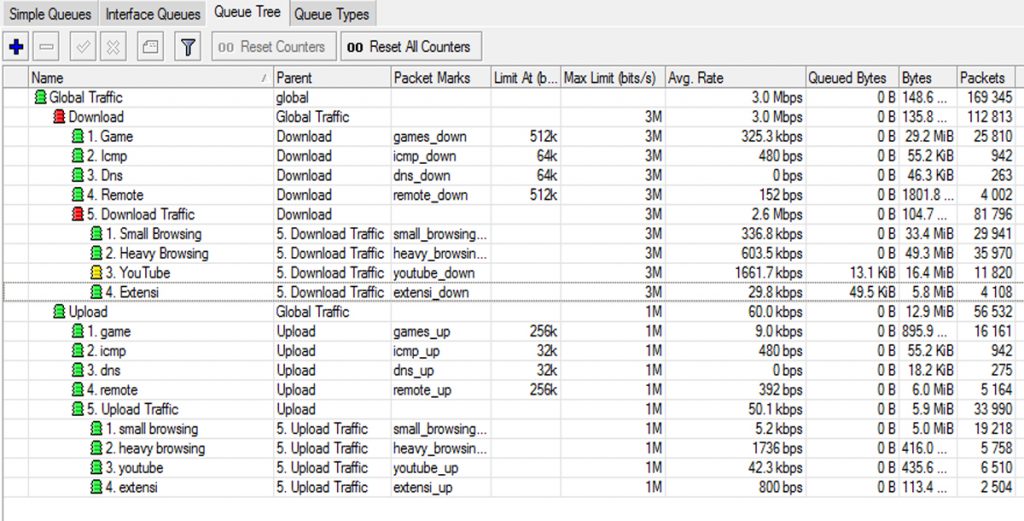Click the yellow 3. YouTube queue icon
The width and height of the screenshot is (1024, 521).
(x=97, y=273)
